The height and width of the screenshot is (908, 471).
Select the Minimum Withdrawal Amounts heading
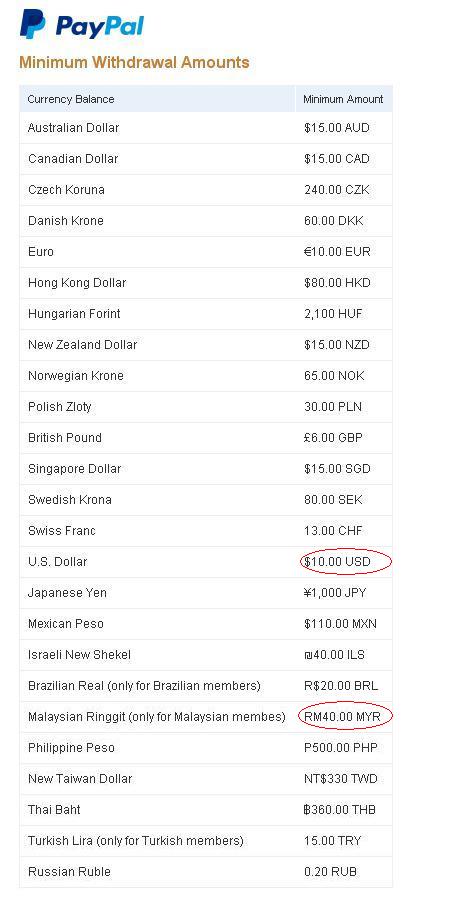134,63
